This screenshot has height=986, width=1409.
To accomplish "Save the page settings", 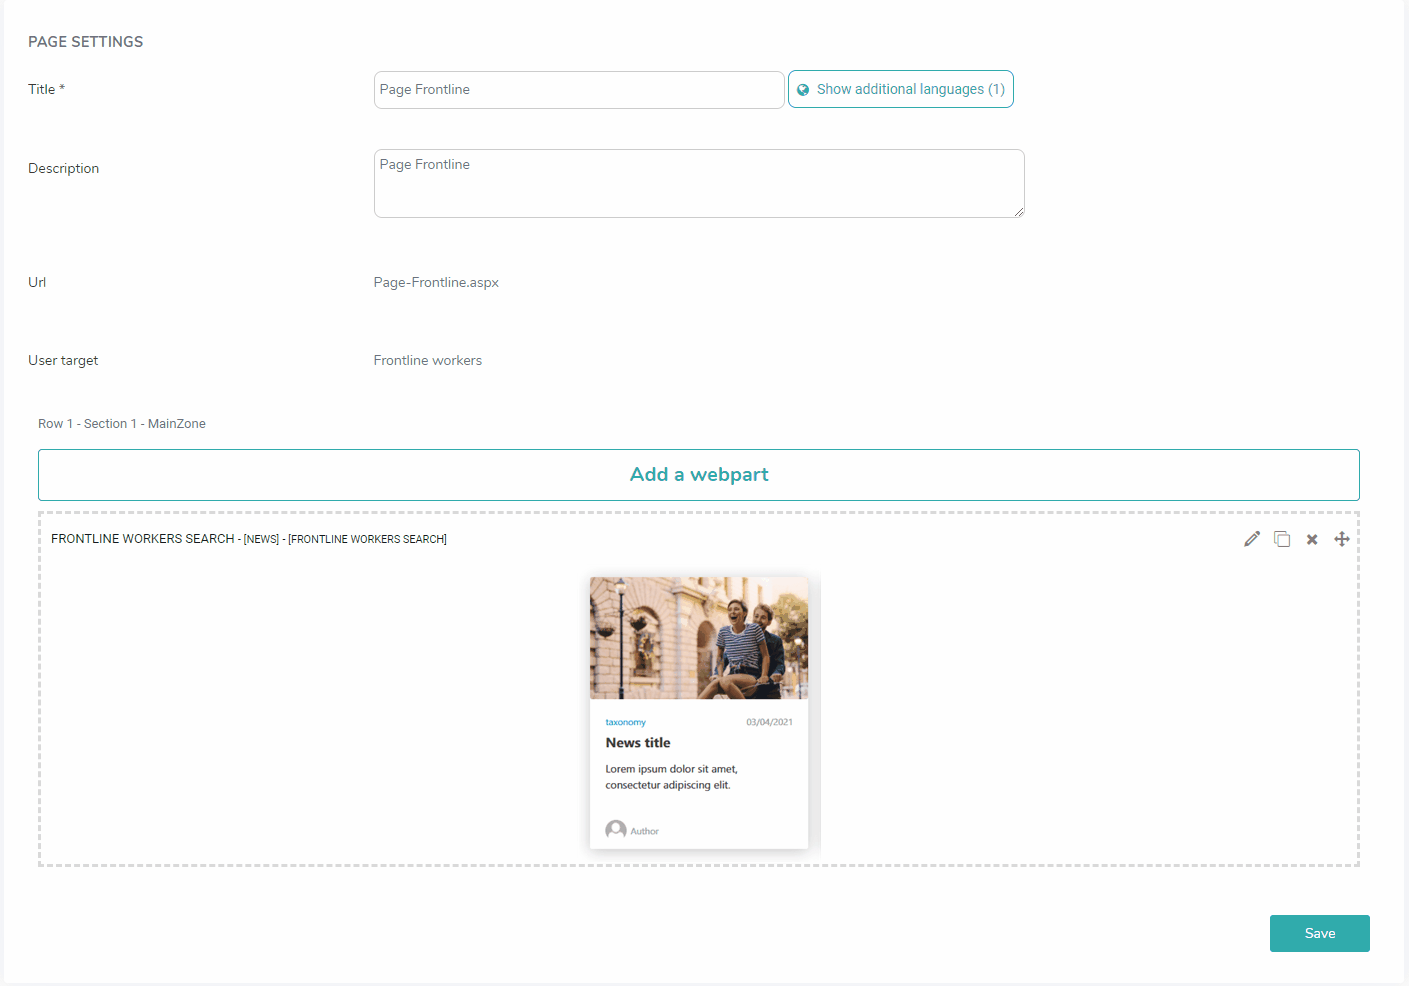I will [1319, 932].
